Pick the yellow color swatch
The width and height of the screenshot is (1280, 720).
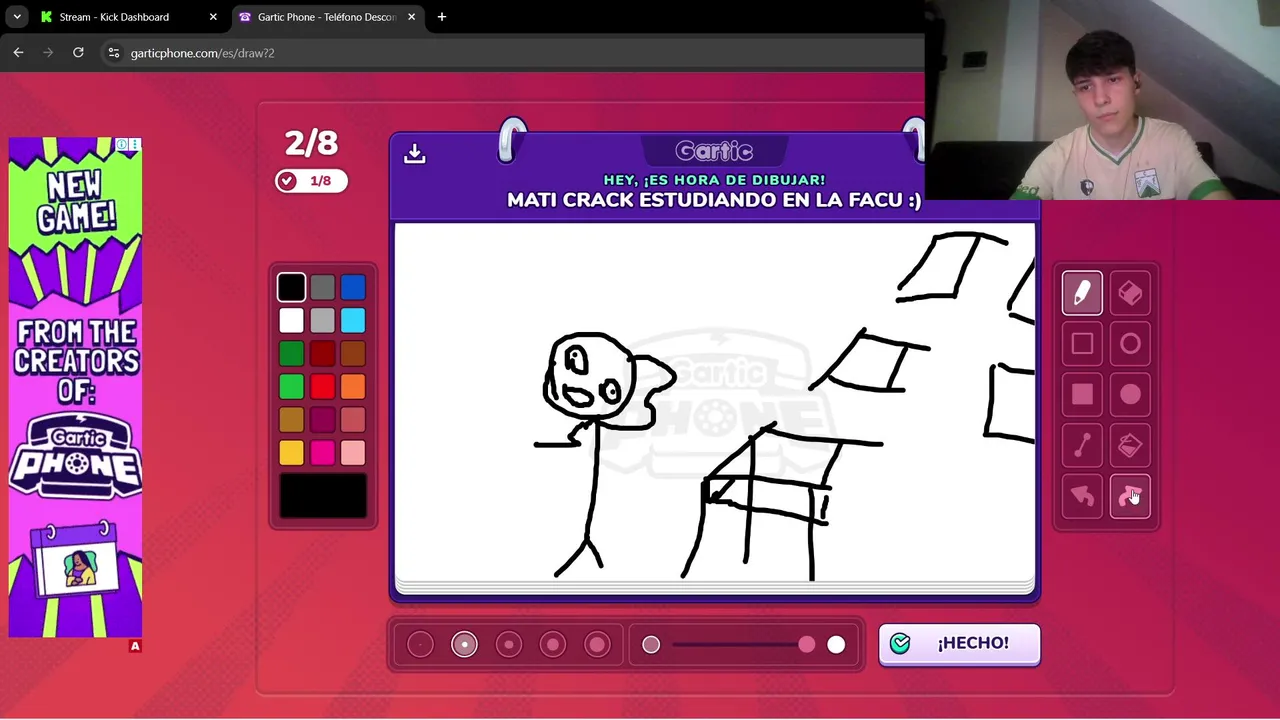click(291, 452)
